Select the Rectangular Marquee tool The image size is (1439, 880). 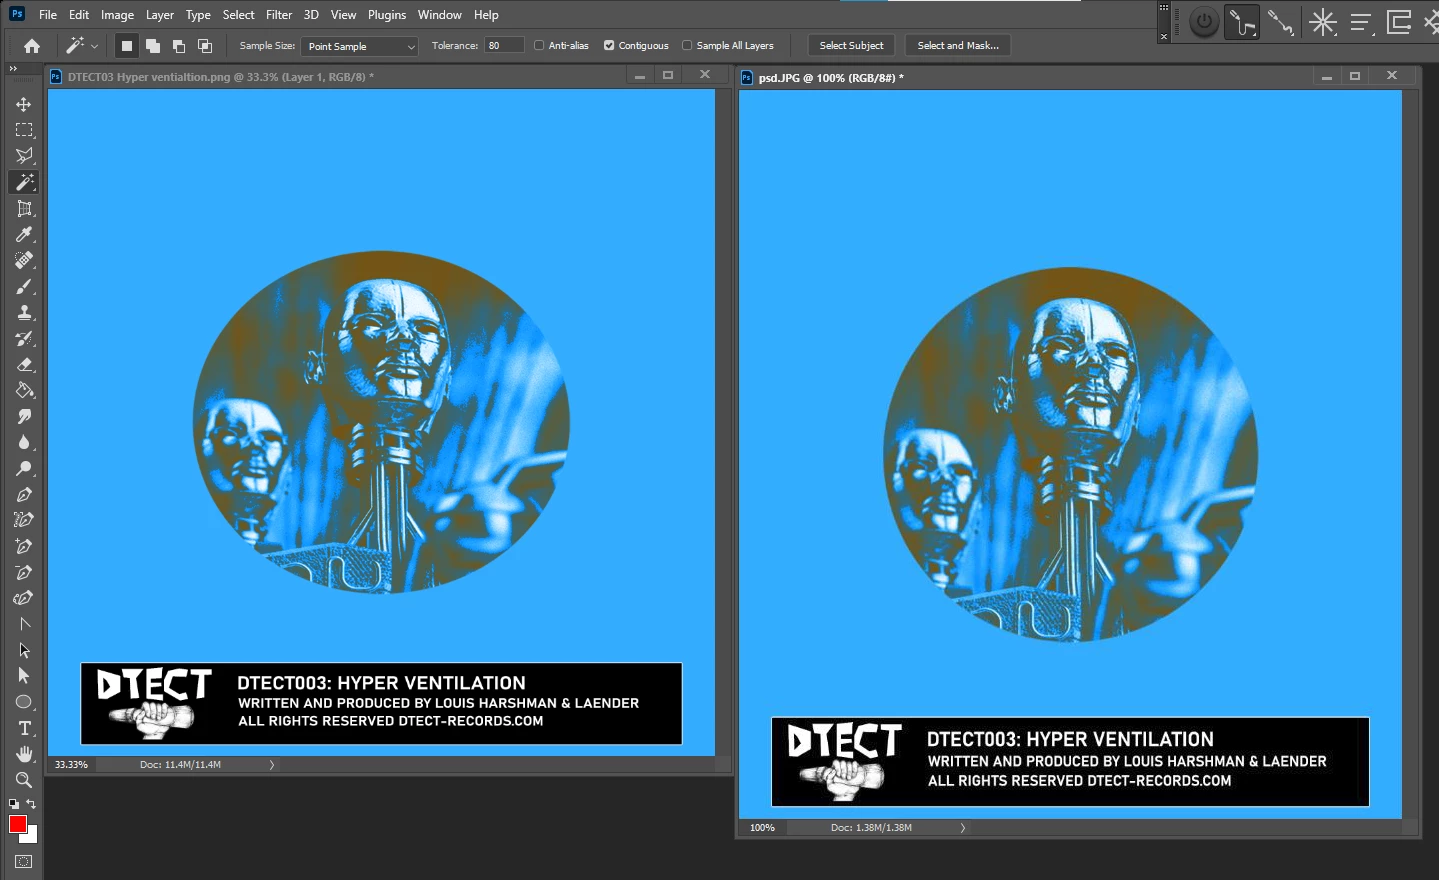pyautogui.click(x=24, y=130)
